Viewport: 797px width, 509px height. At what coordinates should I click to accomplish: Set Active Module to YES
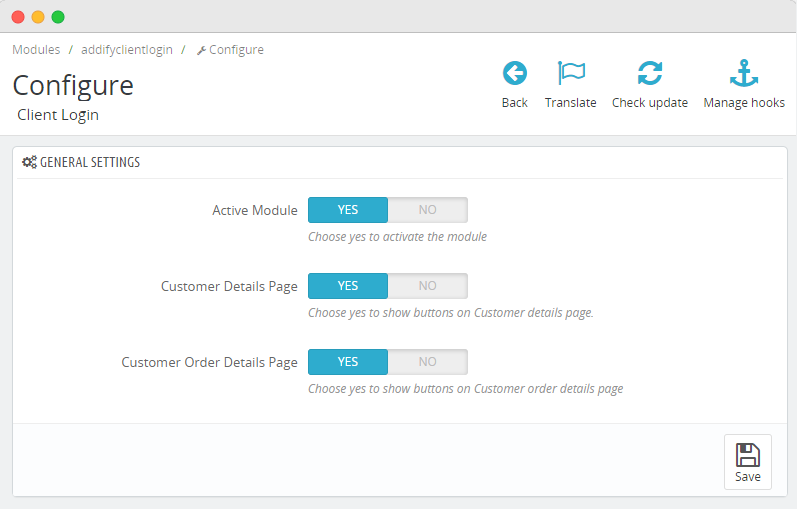point(347,210)
